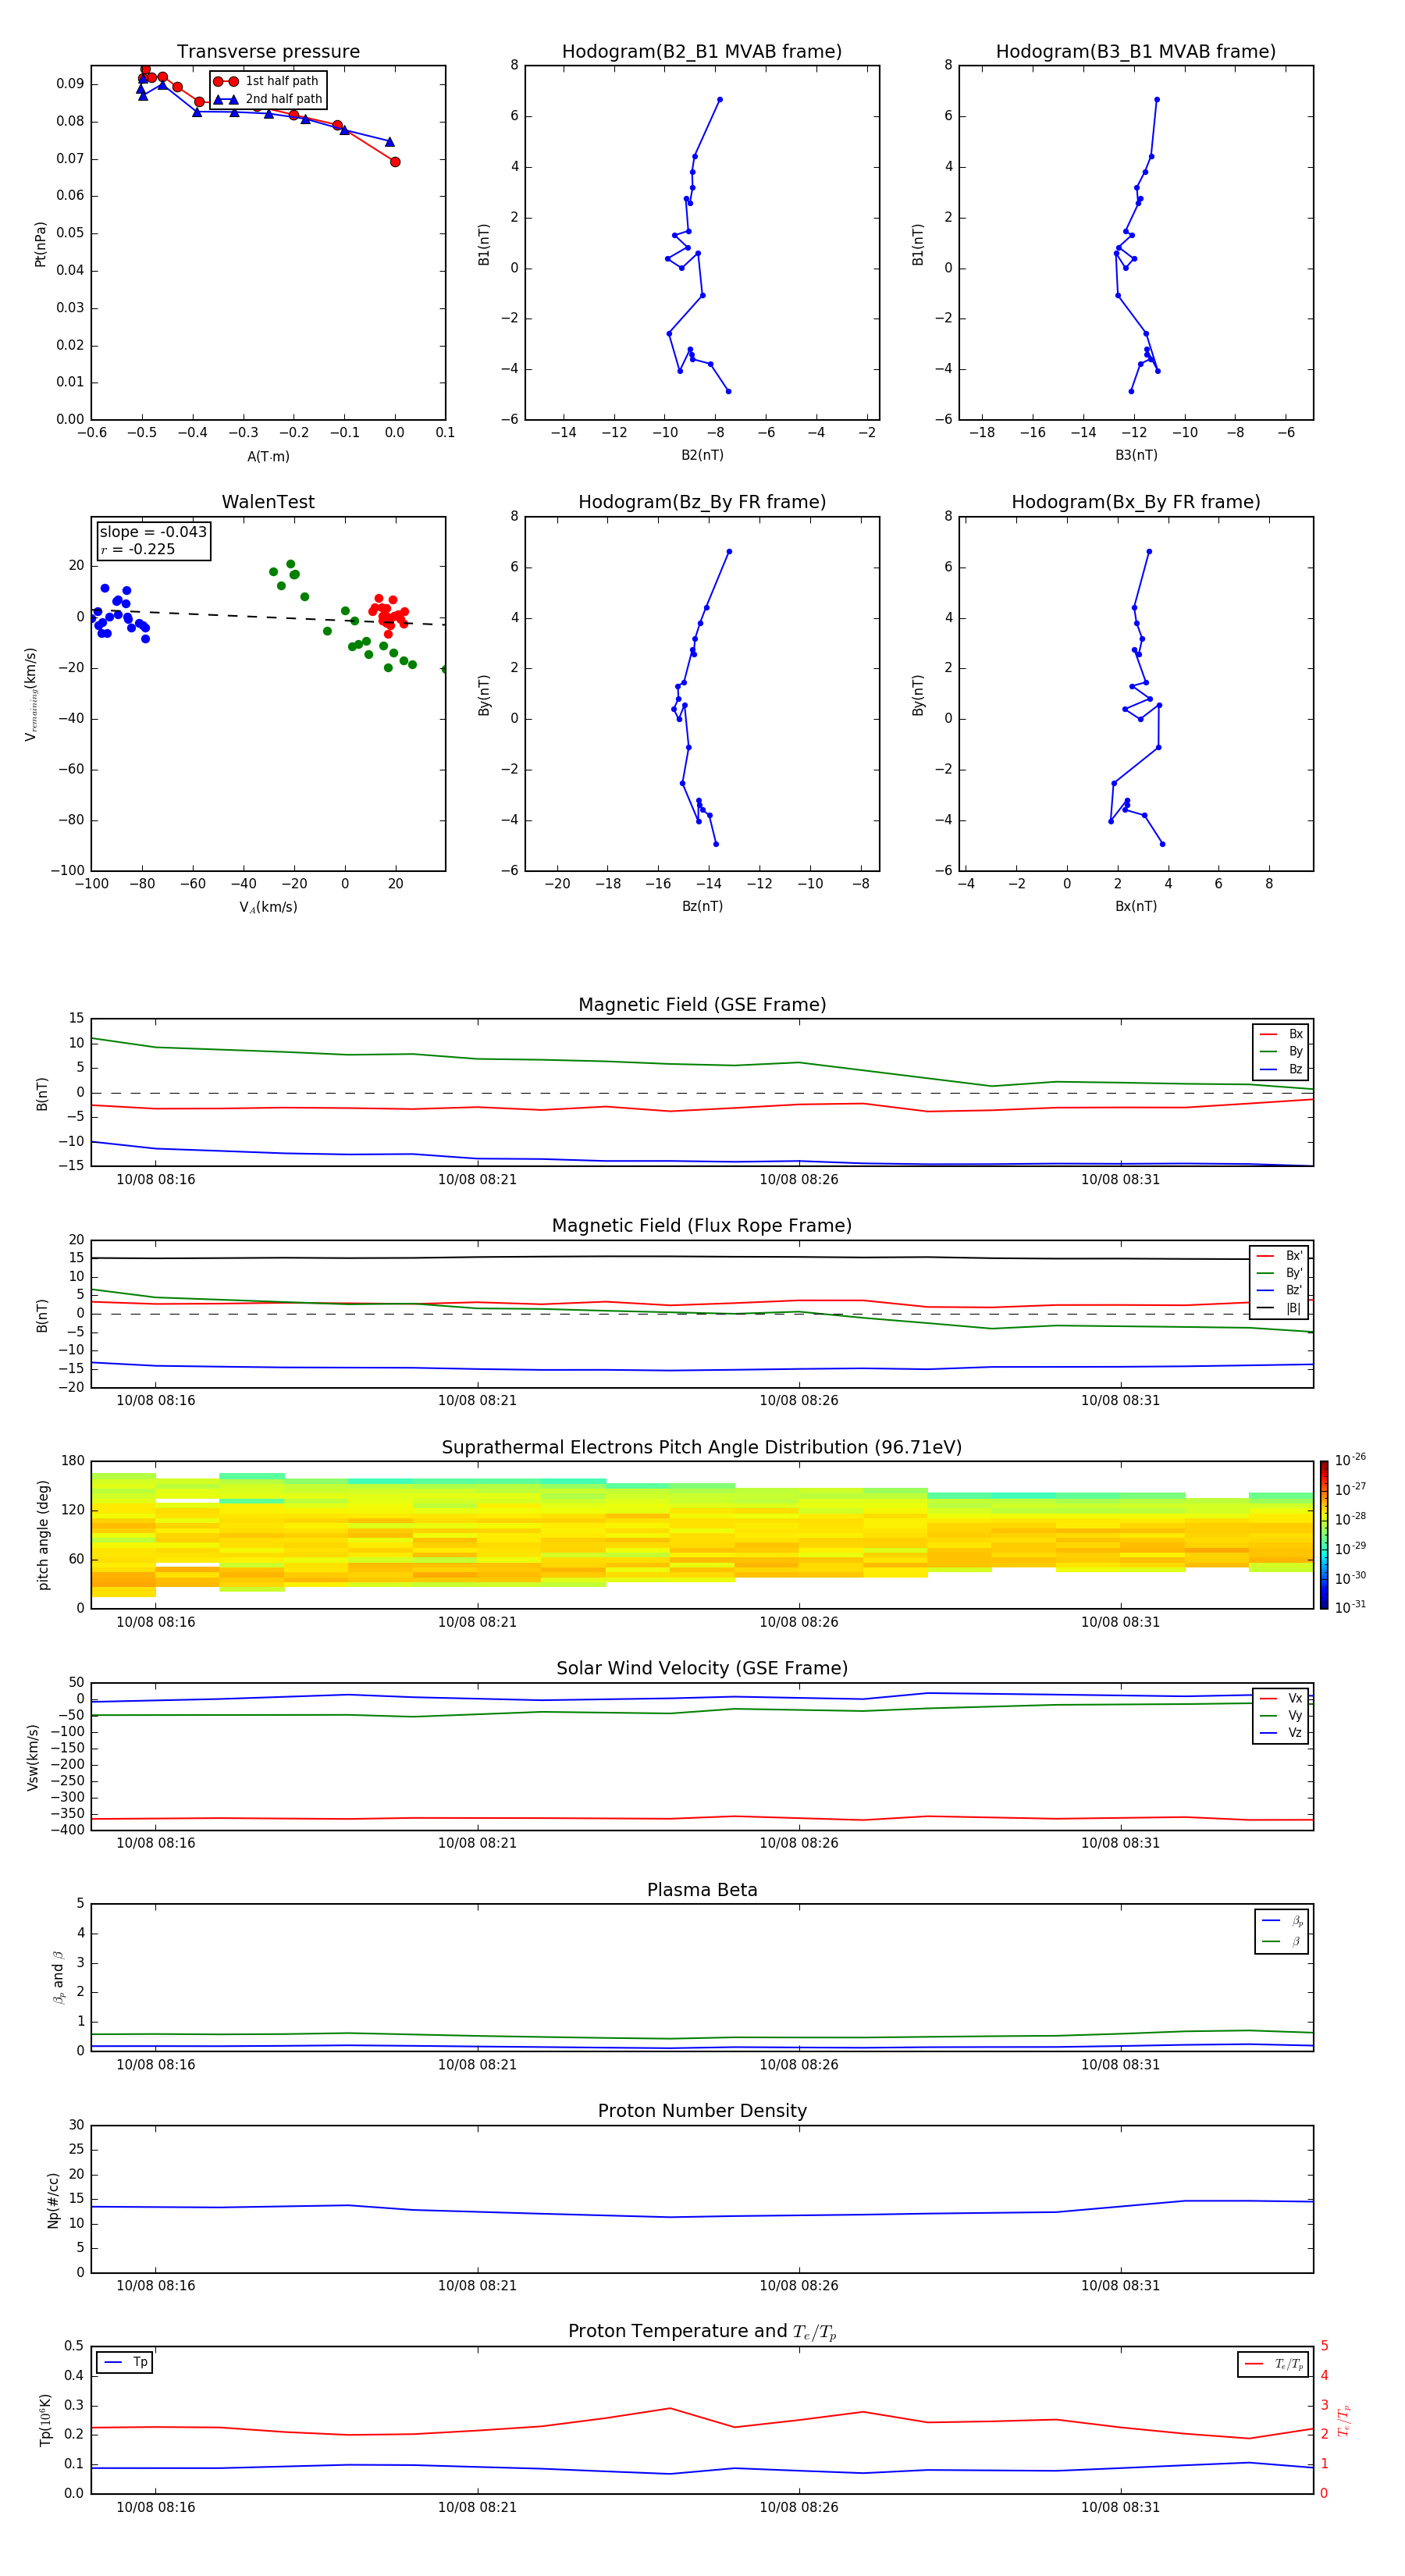The width and height of the screenshot is (1405, 2576).
Task: Click the "Plasma Beta" plot title
Action: 702,1891
